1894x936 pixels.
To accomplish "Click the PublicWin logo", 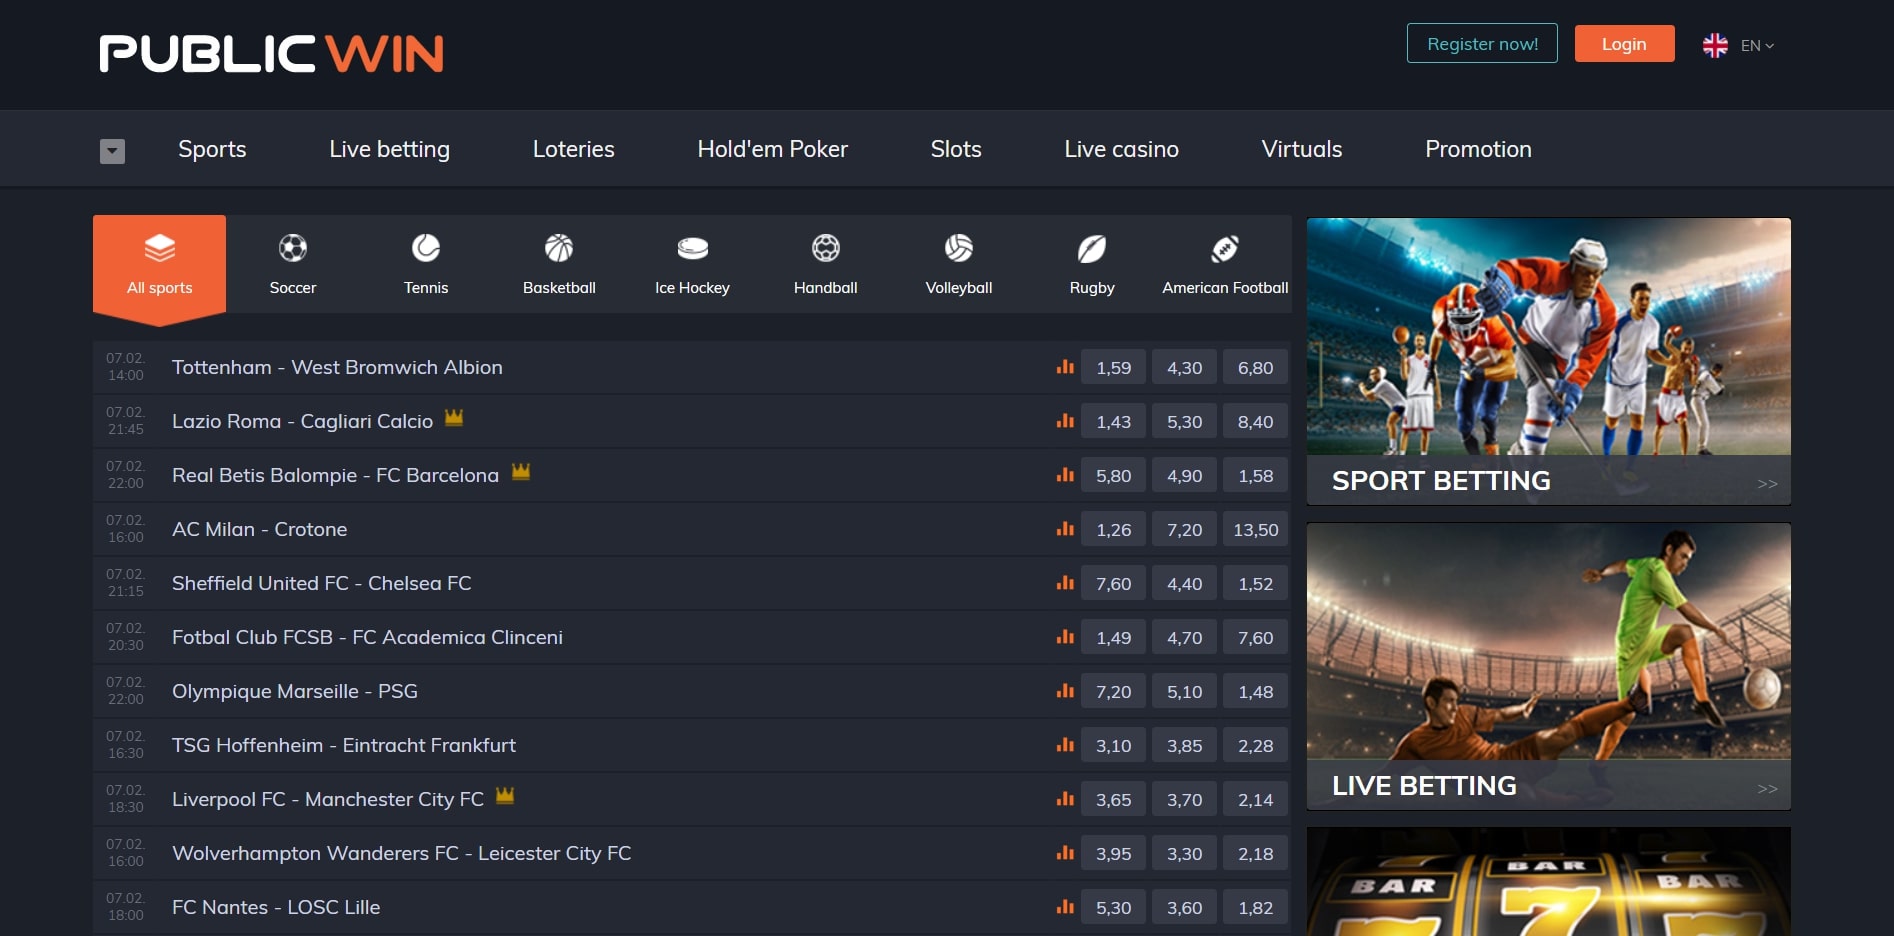I will pos(271,54).
